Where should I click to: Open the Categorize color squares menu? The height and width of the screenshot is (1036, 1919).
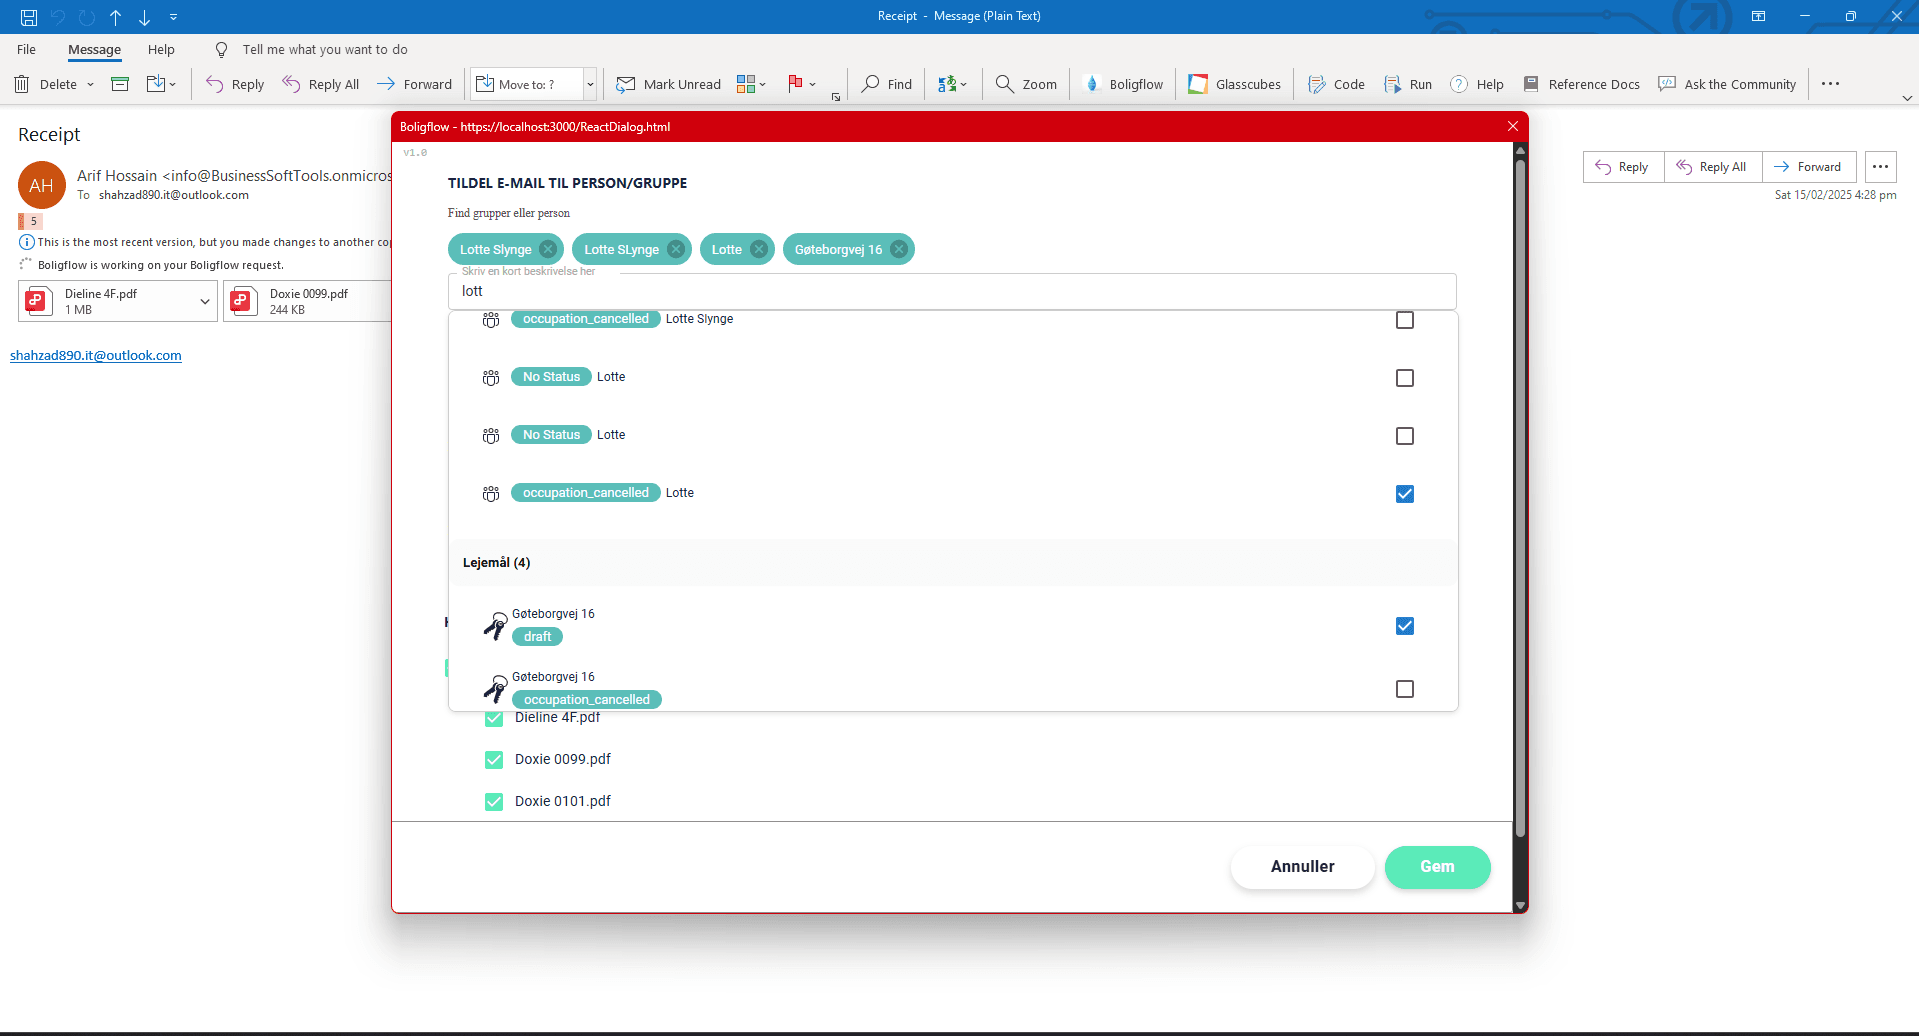[751, 84]
